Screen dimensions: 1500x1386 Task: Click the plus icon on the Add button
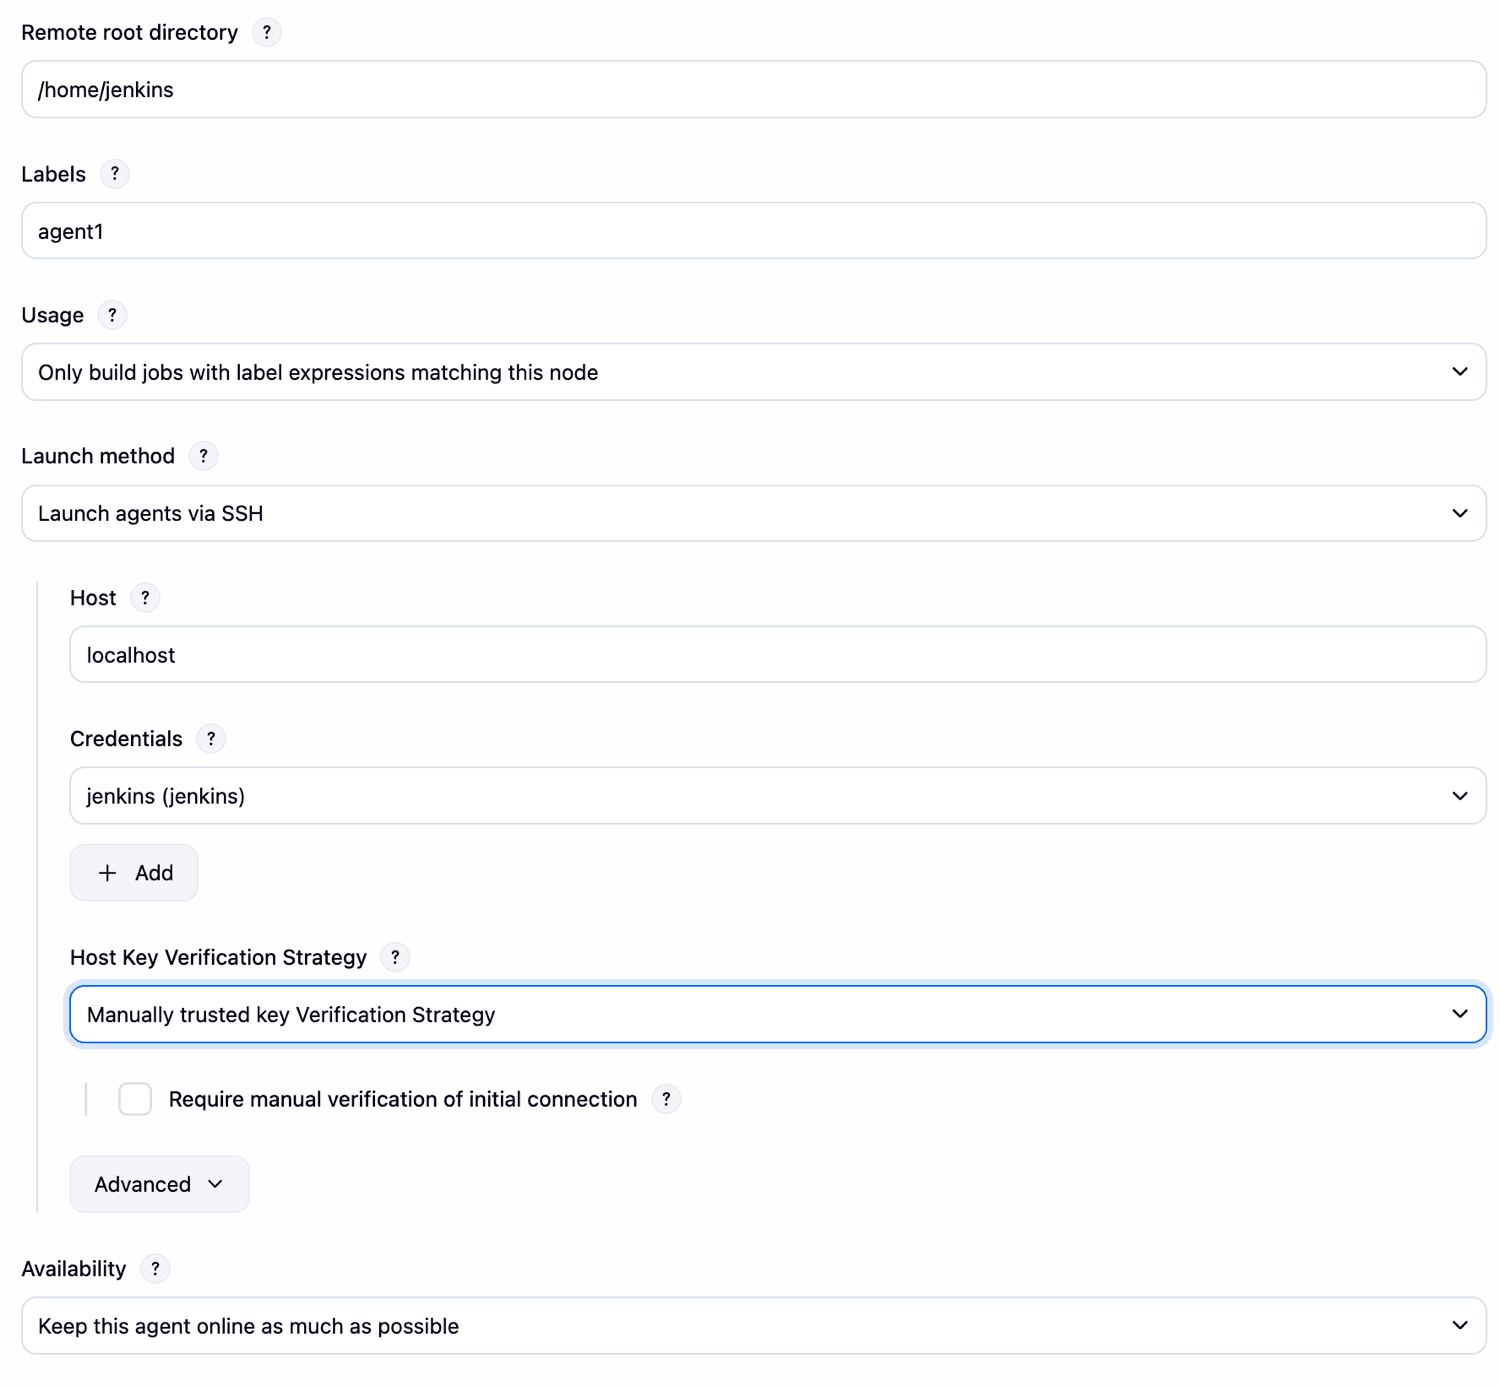tap(107, 873)
